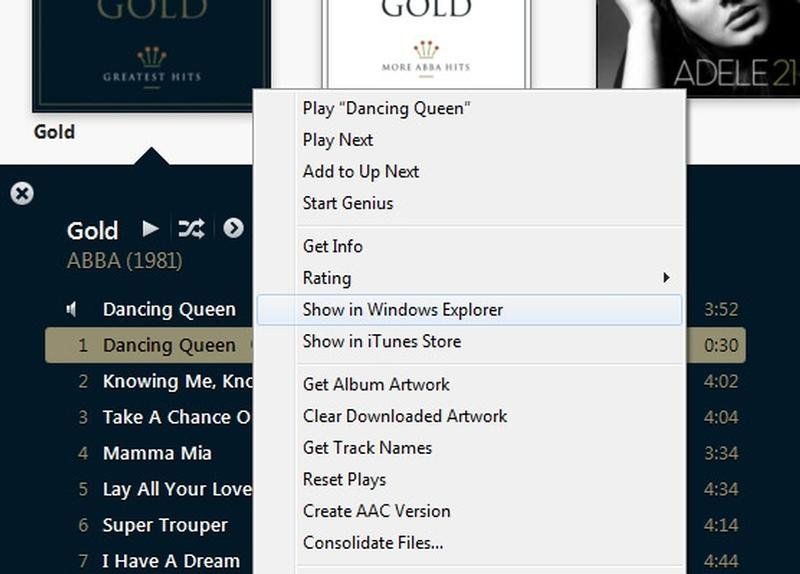800x574 pixels.
Task: Open Get Info from context menu
Action: [469, 246]
